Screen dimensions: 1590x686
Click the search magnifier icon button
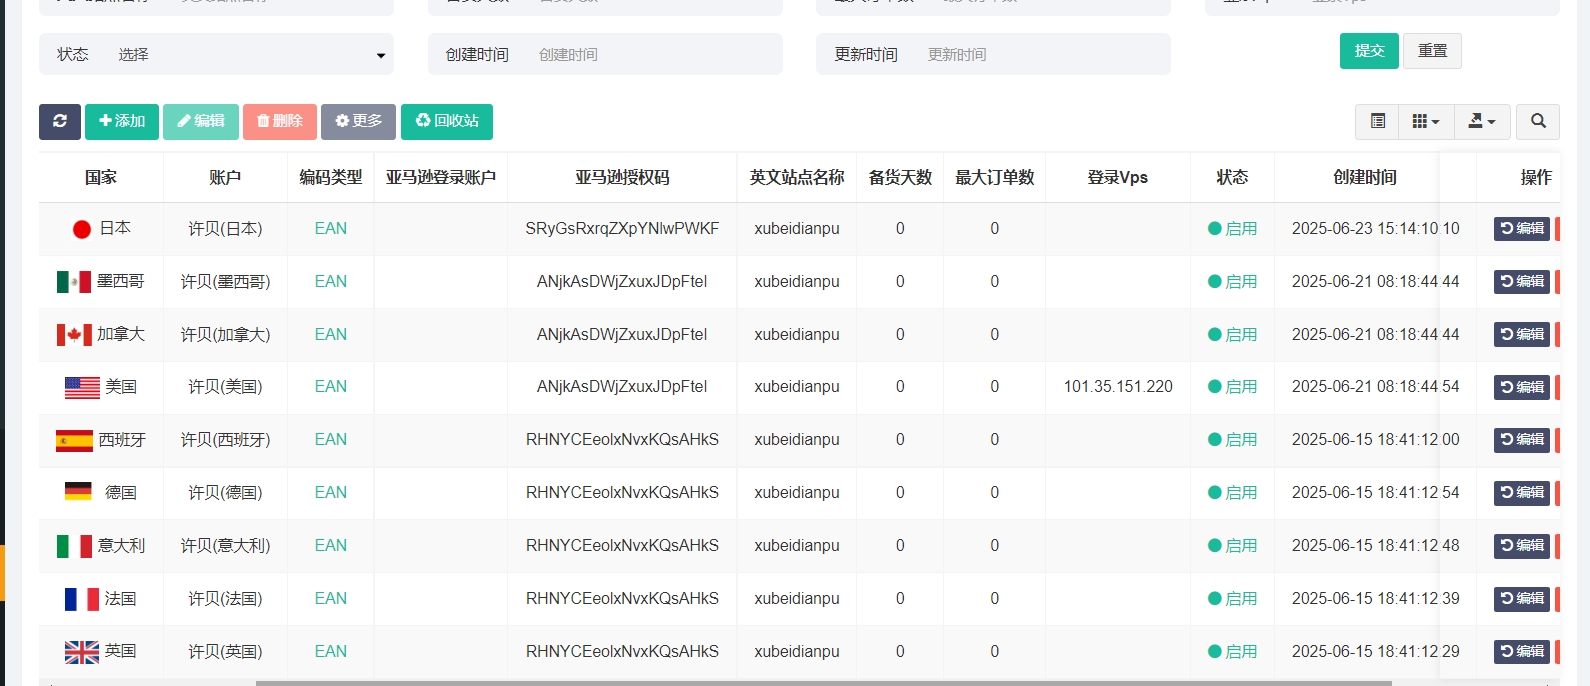pos(1538,121)
